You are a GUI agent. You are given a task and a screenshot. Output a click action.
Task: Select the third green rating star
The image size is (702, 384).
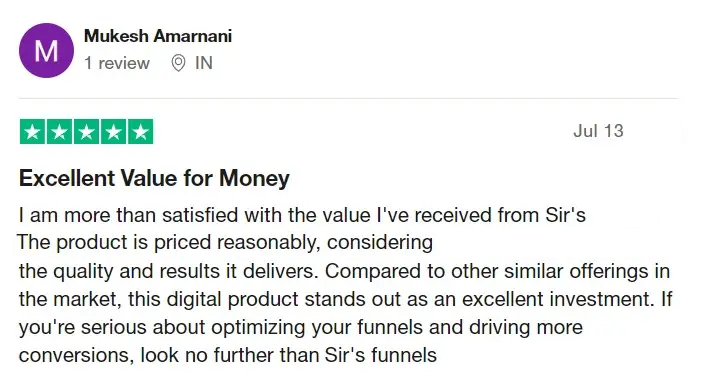point(86,132)
